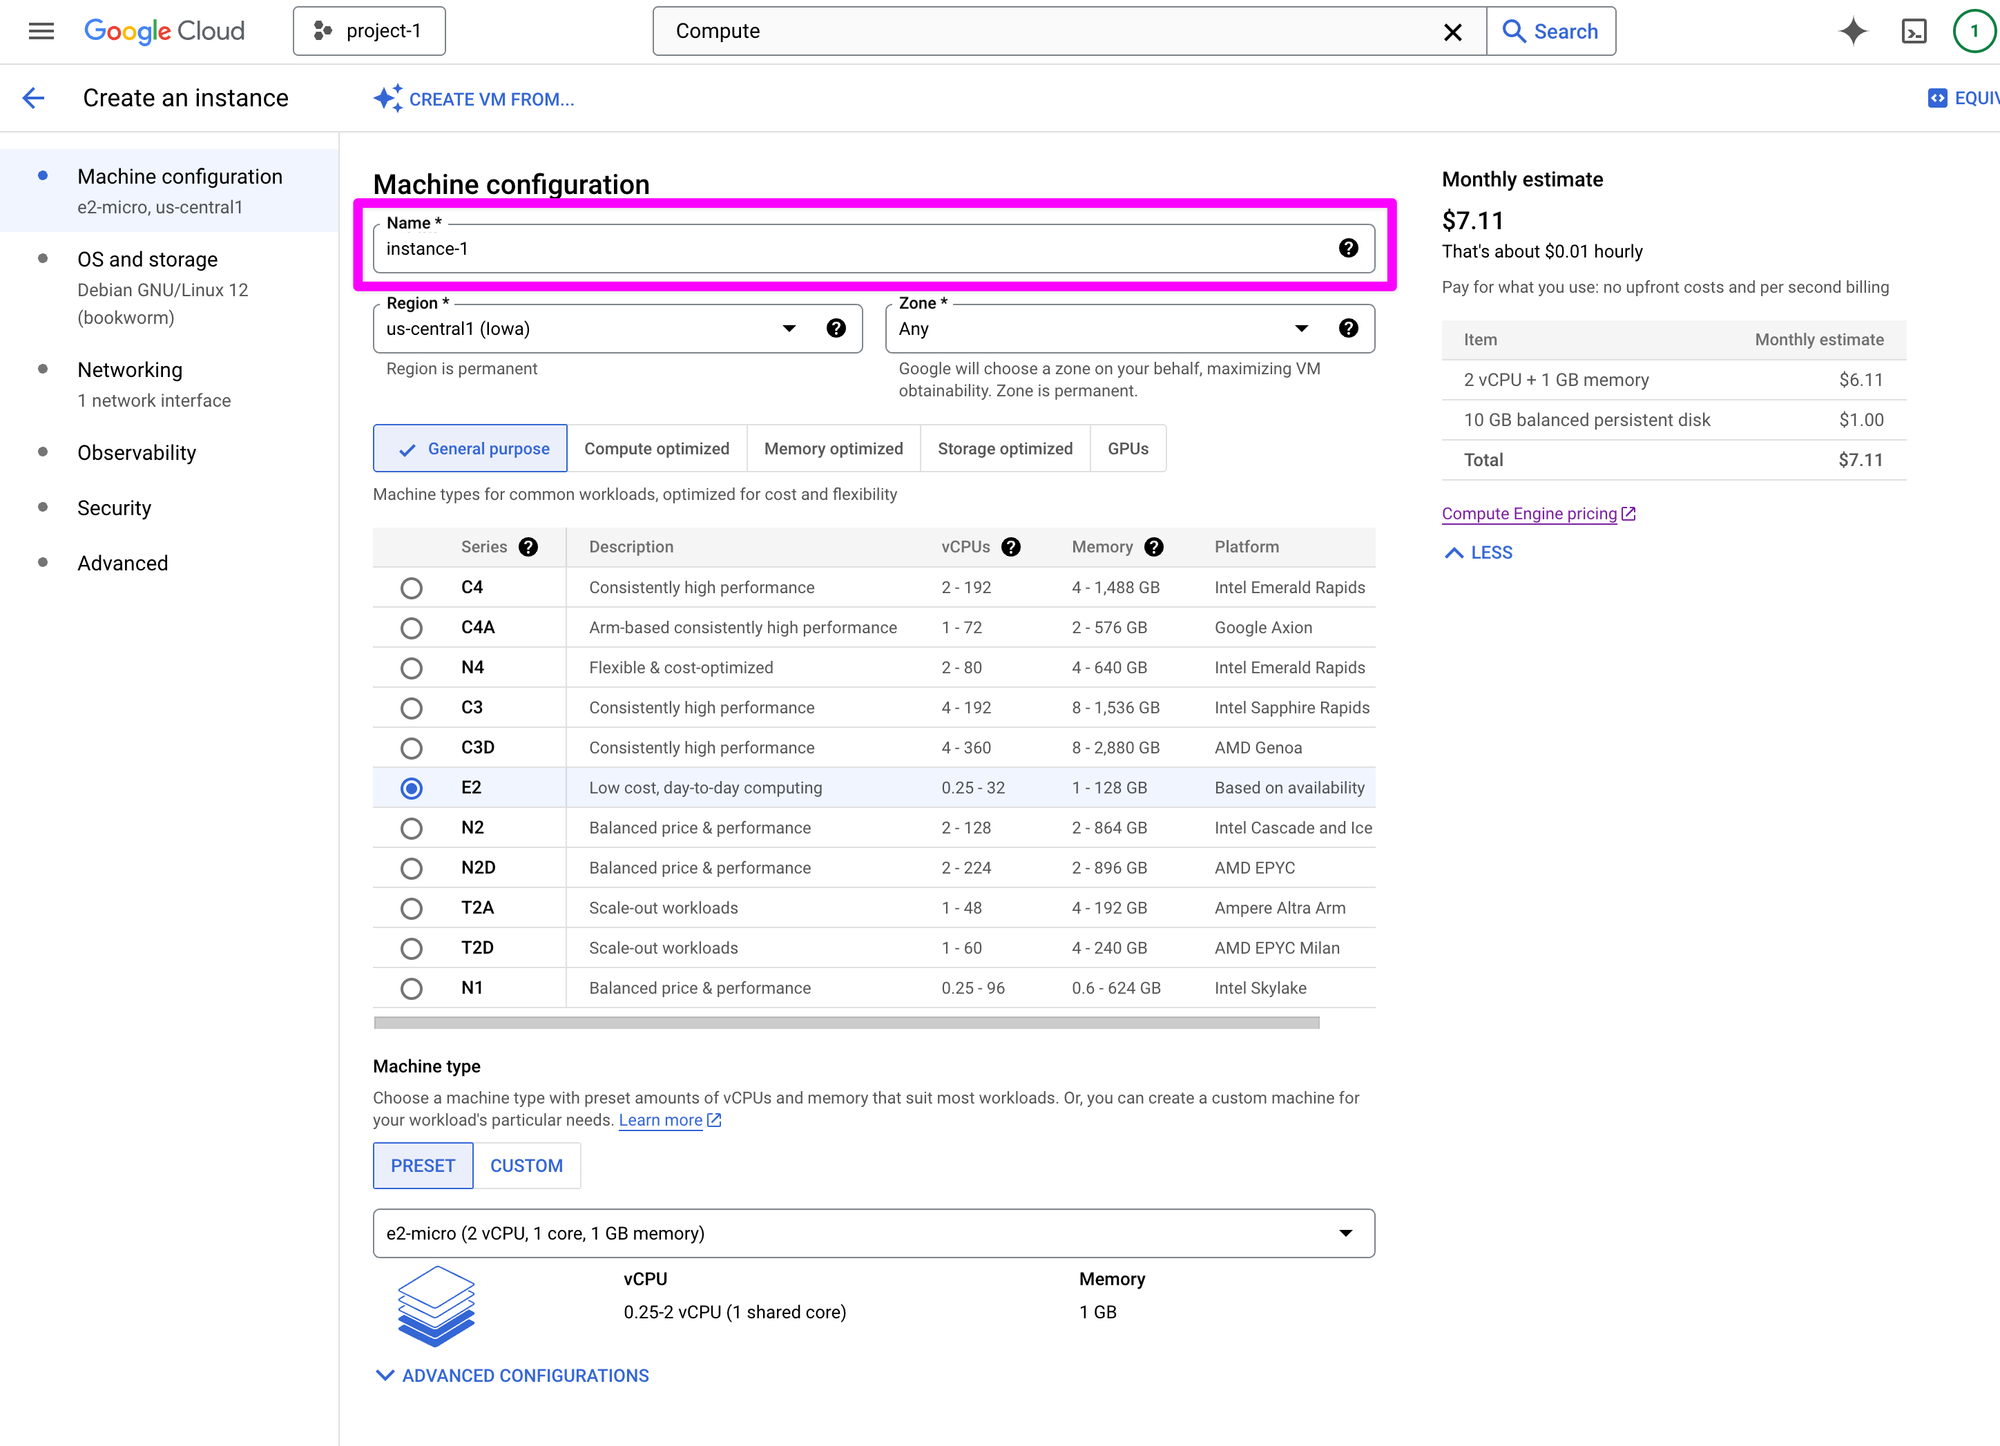The height and width of the screenshot is (1446, 2000).
Task: Click the help icon in Name field
Action: point(1348,248)
